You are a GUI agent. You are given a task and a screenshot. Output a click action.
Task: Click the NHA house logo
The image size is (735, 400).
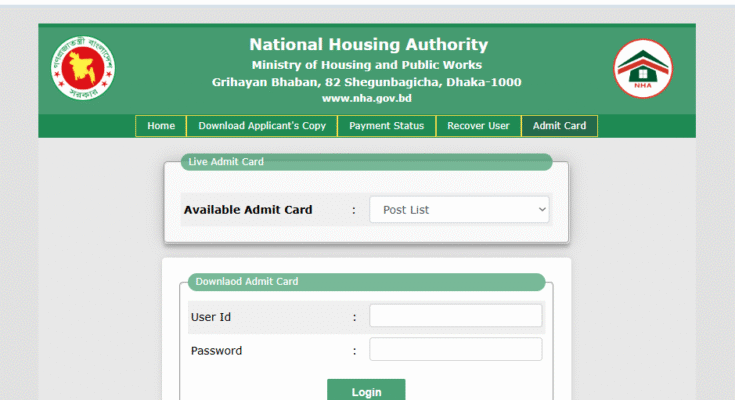tap(643, 68)
